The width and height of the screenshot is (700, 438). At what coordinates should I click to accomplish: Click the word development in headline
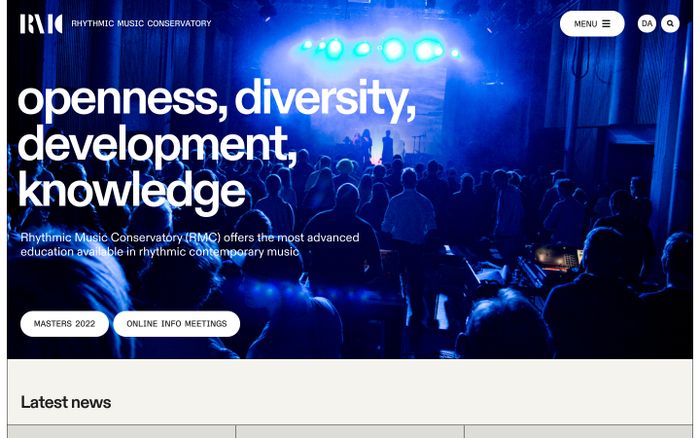(x=157, y=144)
